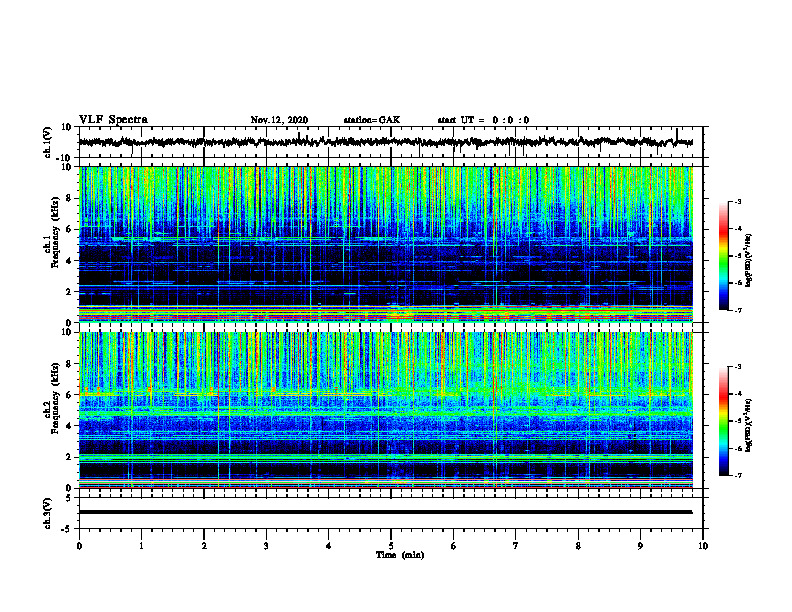Click inside the ch.1 spectrogram plot
This screenshot has width=792, height=612.
386,244
